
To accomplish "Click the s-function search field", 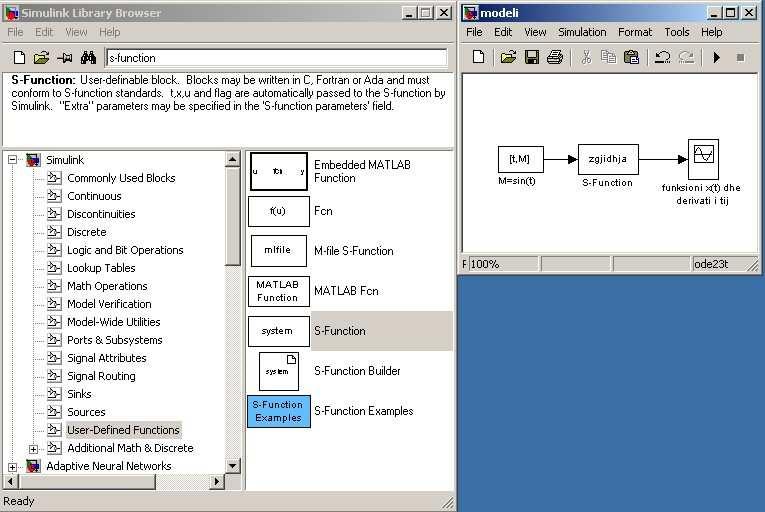I will click(276, 58).
